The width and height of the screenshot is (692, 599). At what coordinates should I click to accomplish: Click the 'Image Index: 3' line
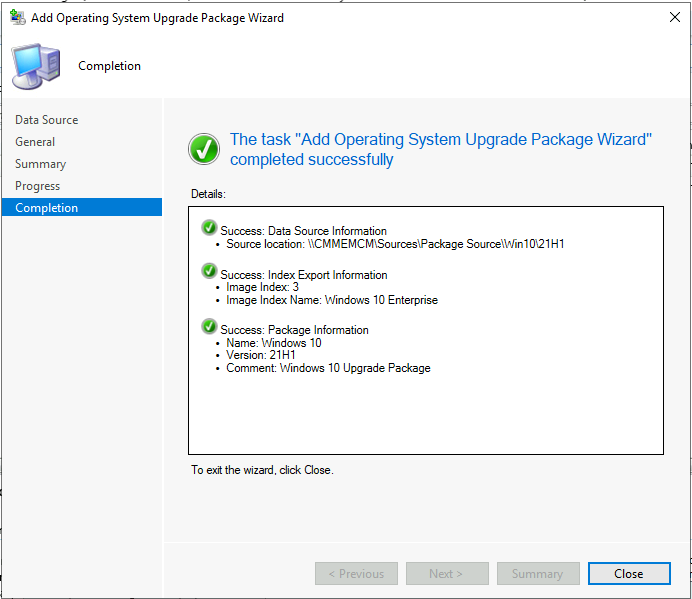pyautogui.click(x=262, y=287)
